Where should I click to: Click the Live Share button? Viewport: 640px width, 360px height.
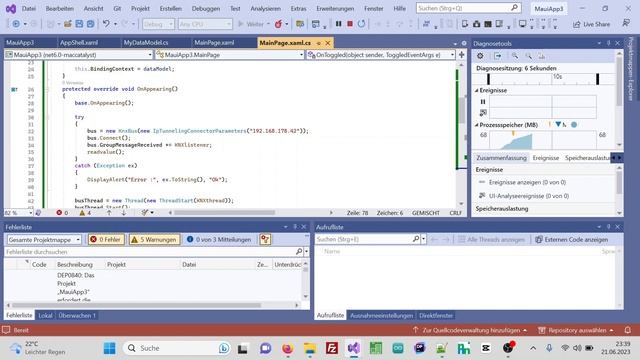pyautogui.click(x=591, y=24)
